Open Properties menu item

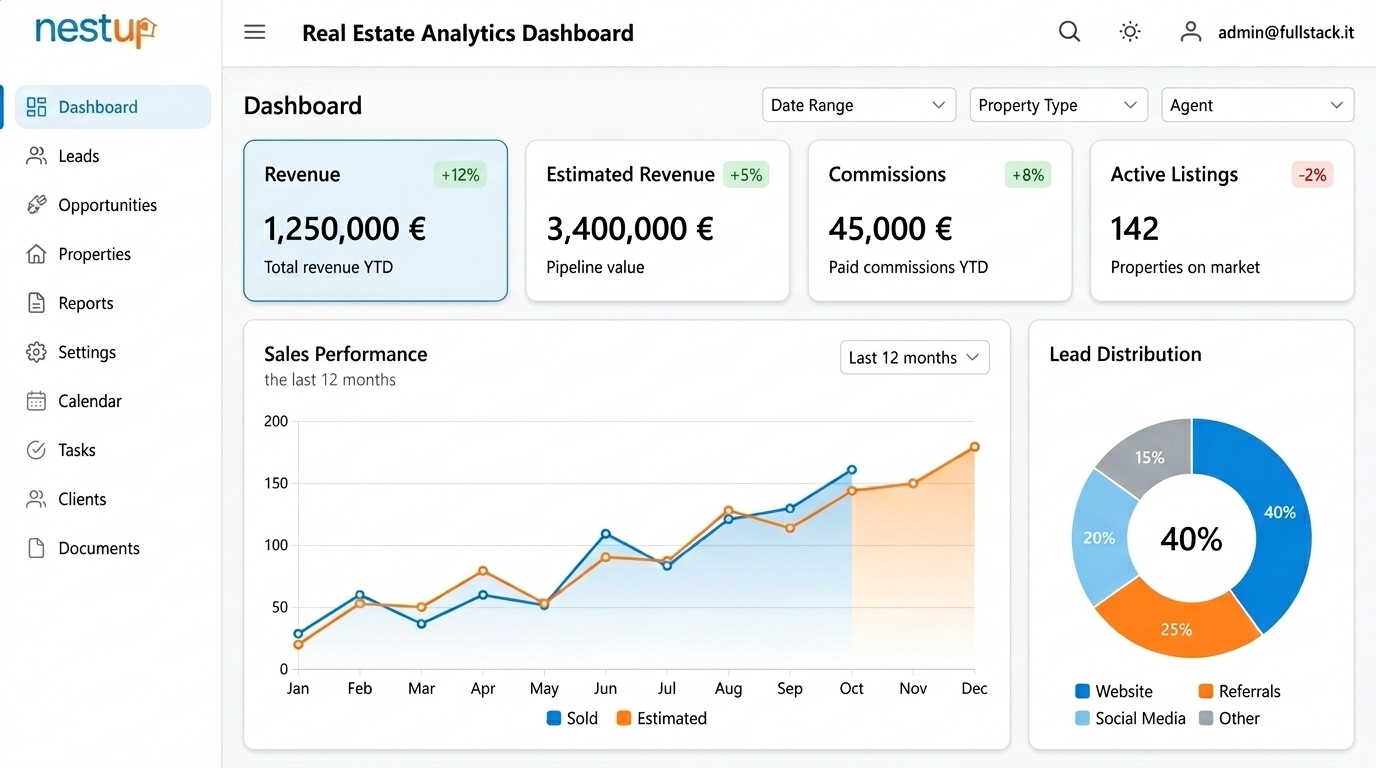tap(113, 254)
